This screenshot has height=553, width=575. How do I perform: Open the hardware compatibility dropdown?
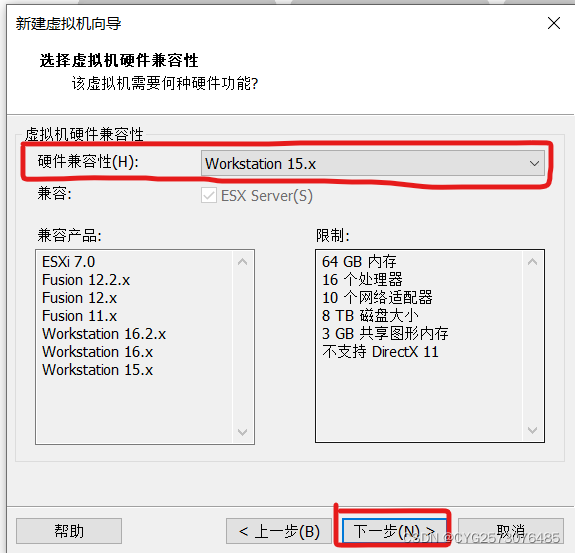pyautogui.click(x=373, y=163)
